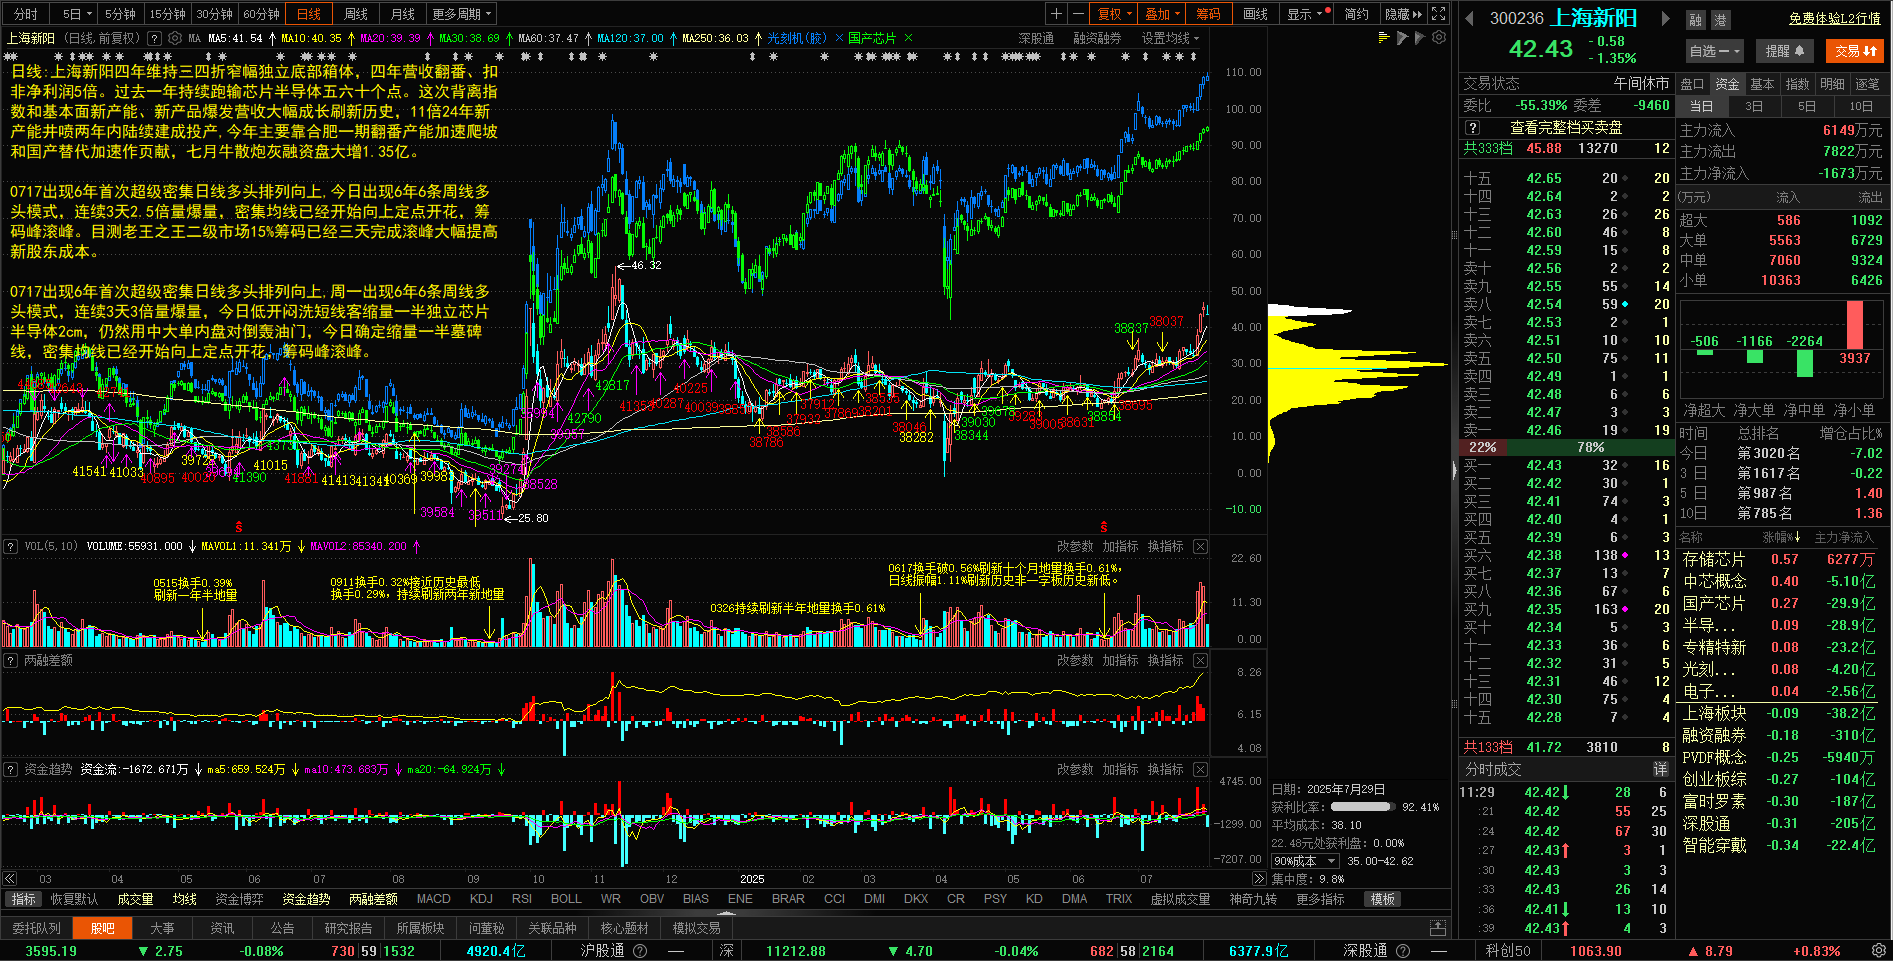
Task: Zoom out the chart with minus icon
Action: pos(1078,14)
